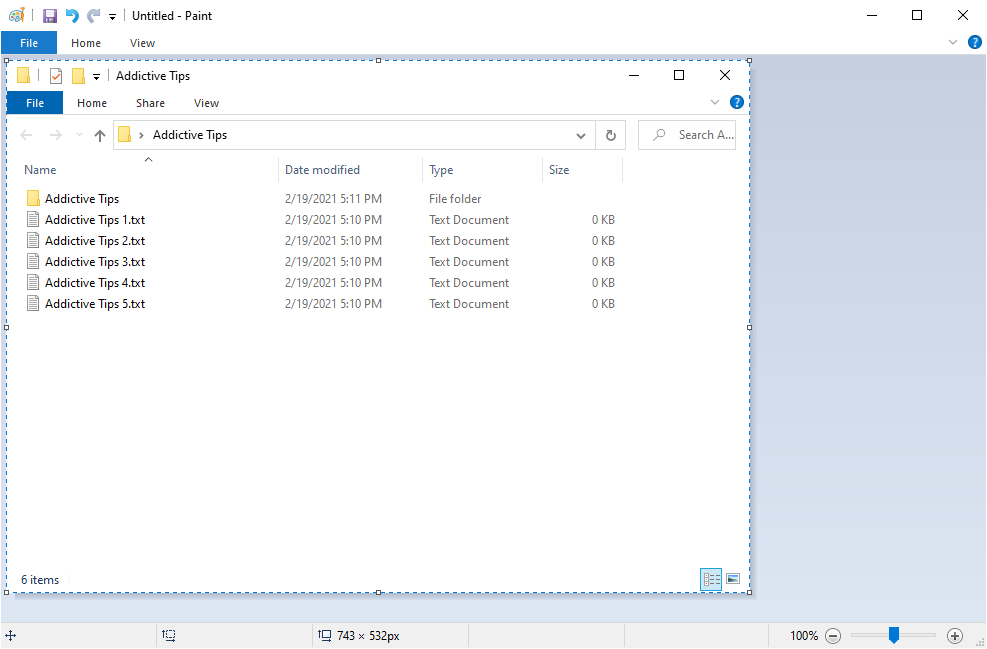Click the Redo arrow in Paint's toolbar
The height and width of the screenshot is (649, 987).
93,16
